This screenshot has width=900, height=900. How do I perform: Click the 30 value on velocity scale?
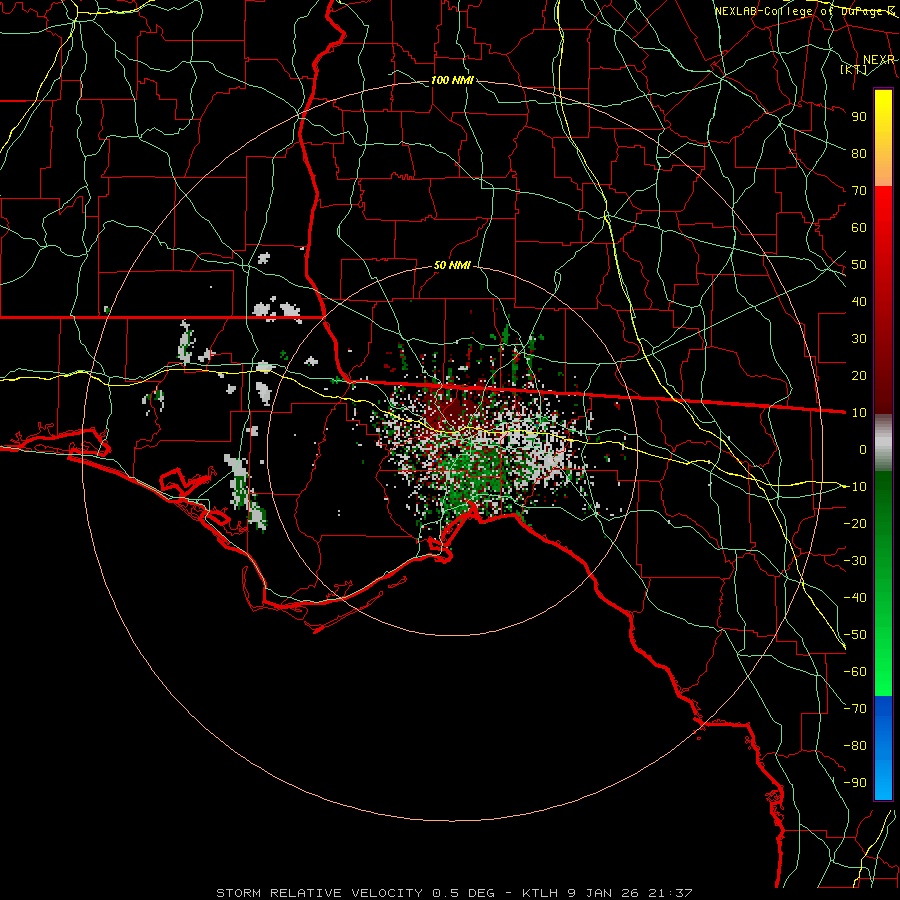point(859,339)
